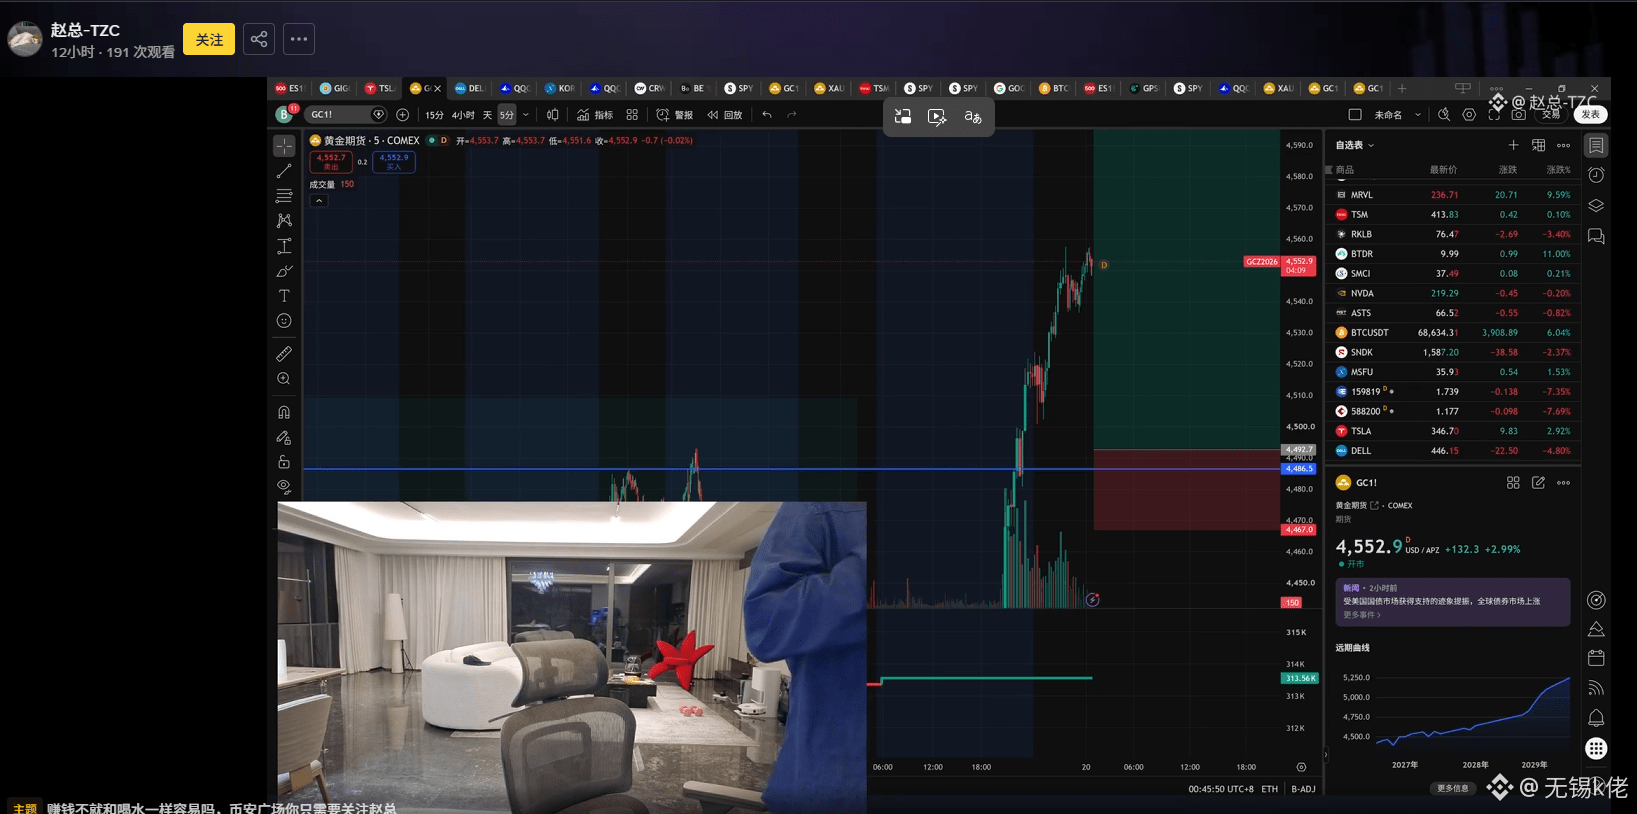Open the watchlist panel in right sidebar
This screenshot has height=814, width=1637.
[x=1596, y=146]
